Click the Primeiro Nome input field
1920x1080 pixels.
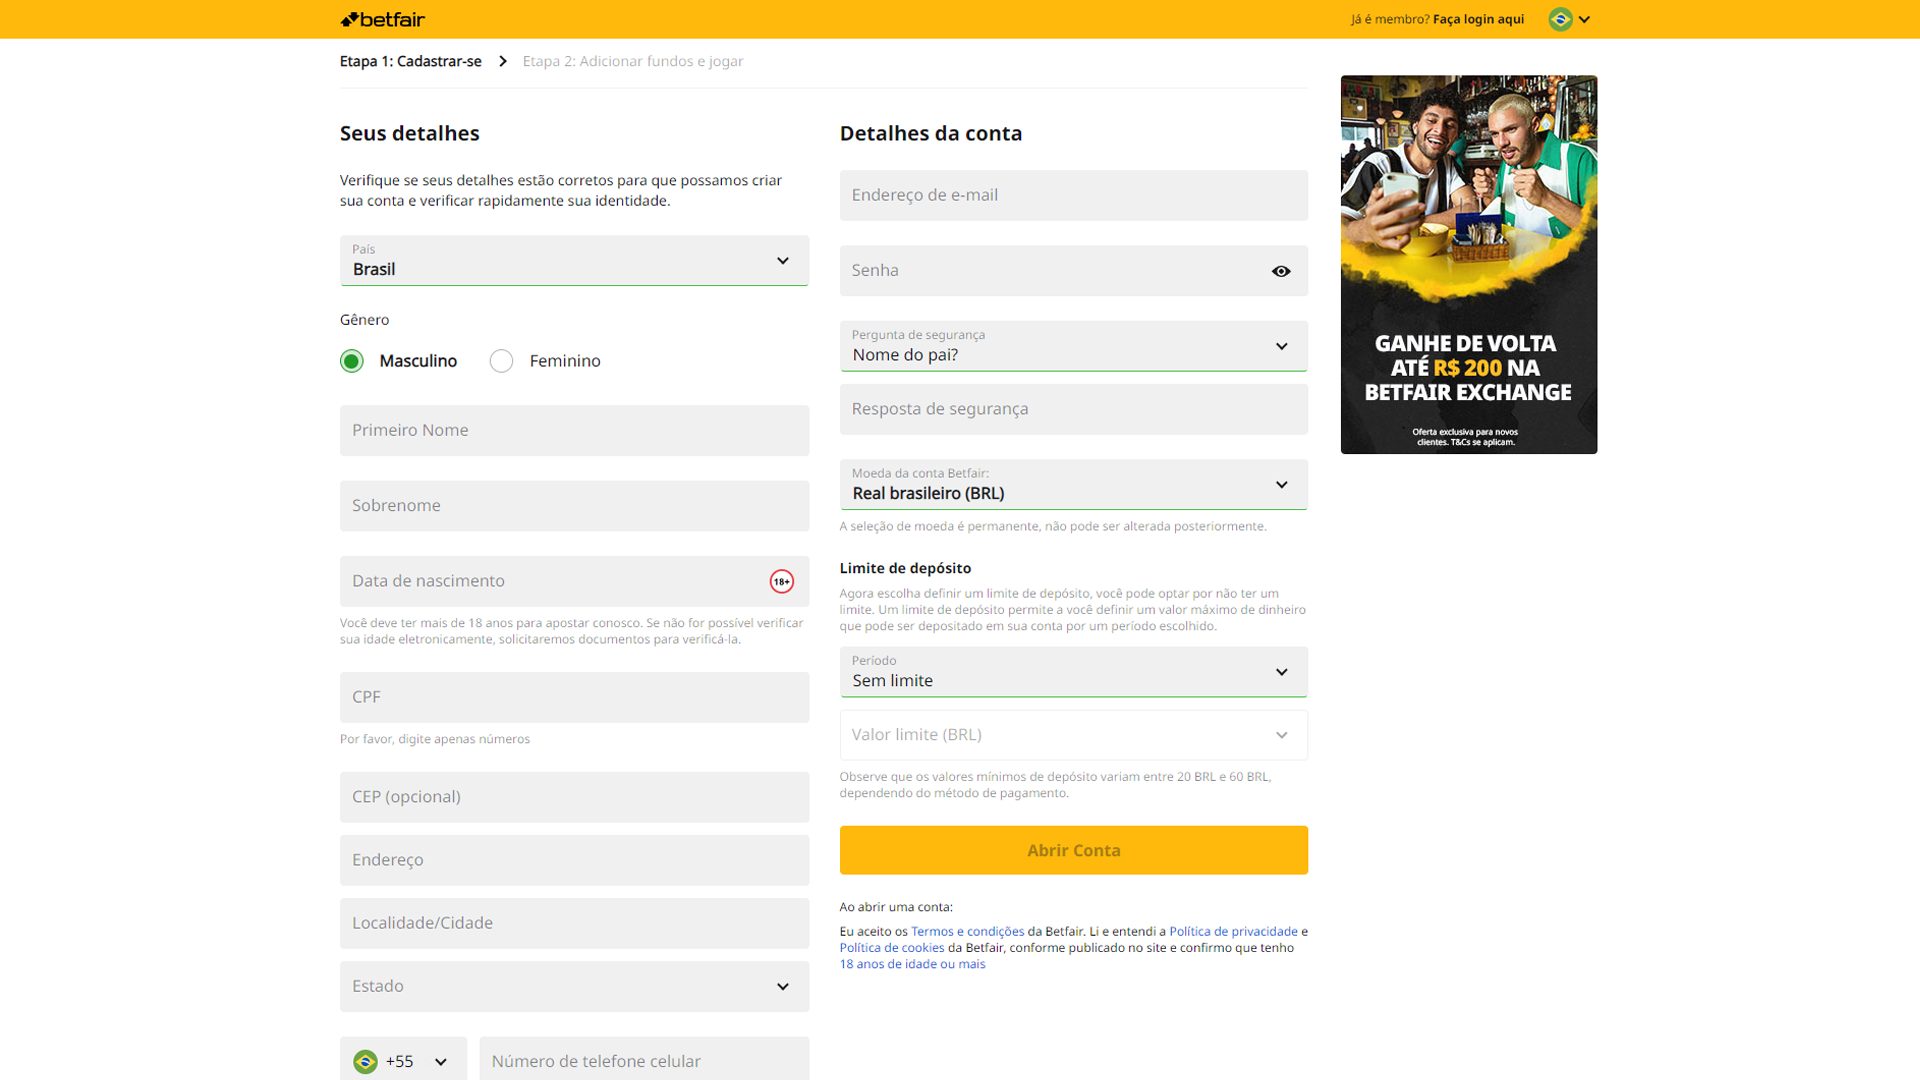click(574, 430)
